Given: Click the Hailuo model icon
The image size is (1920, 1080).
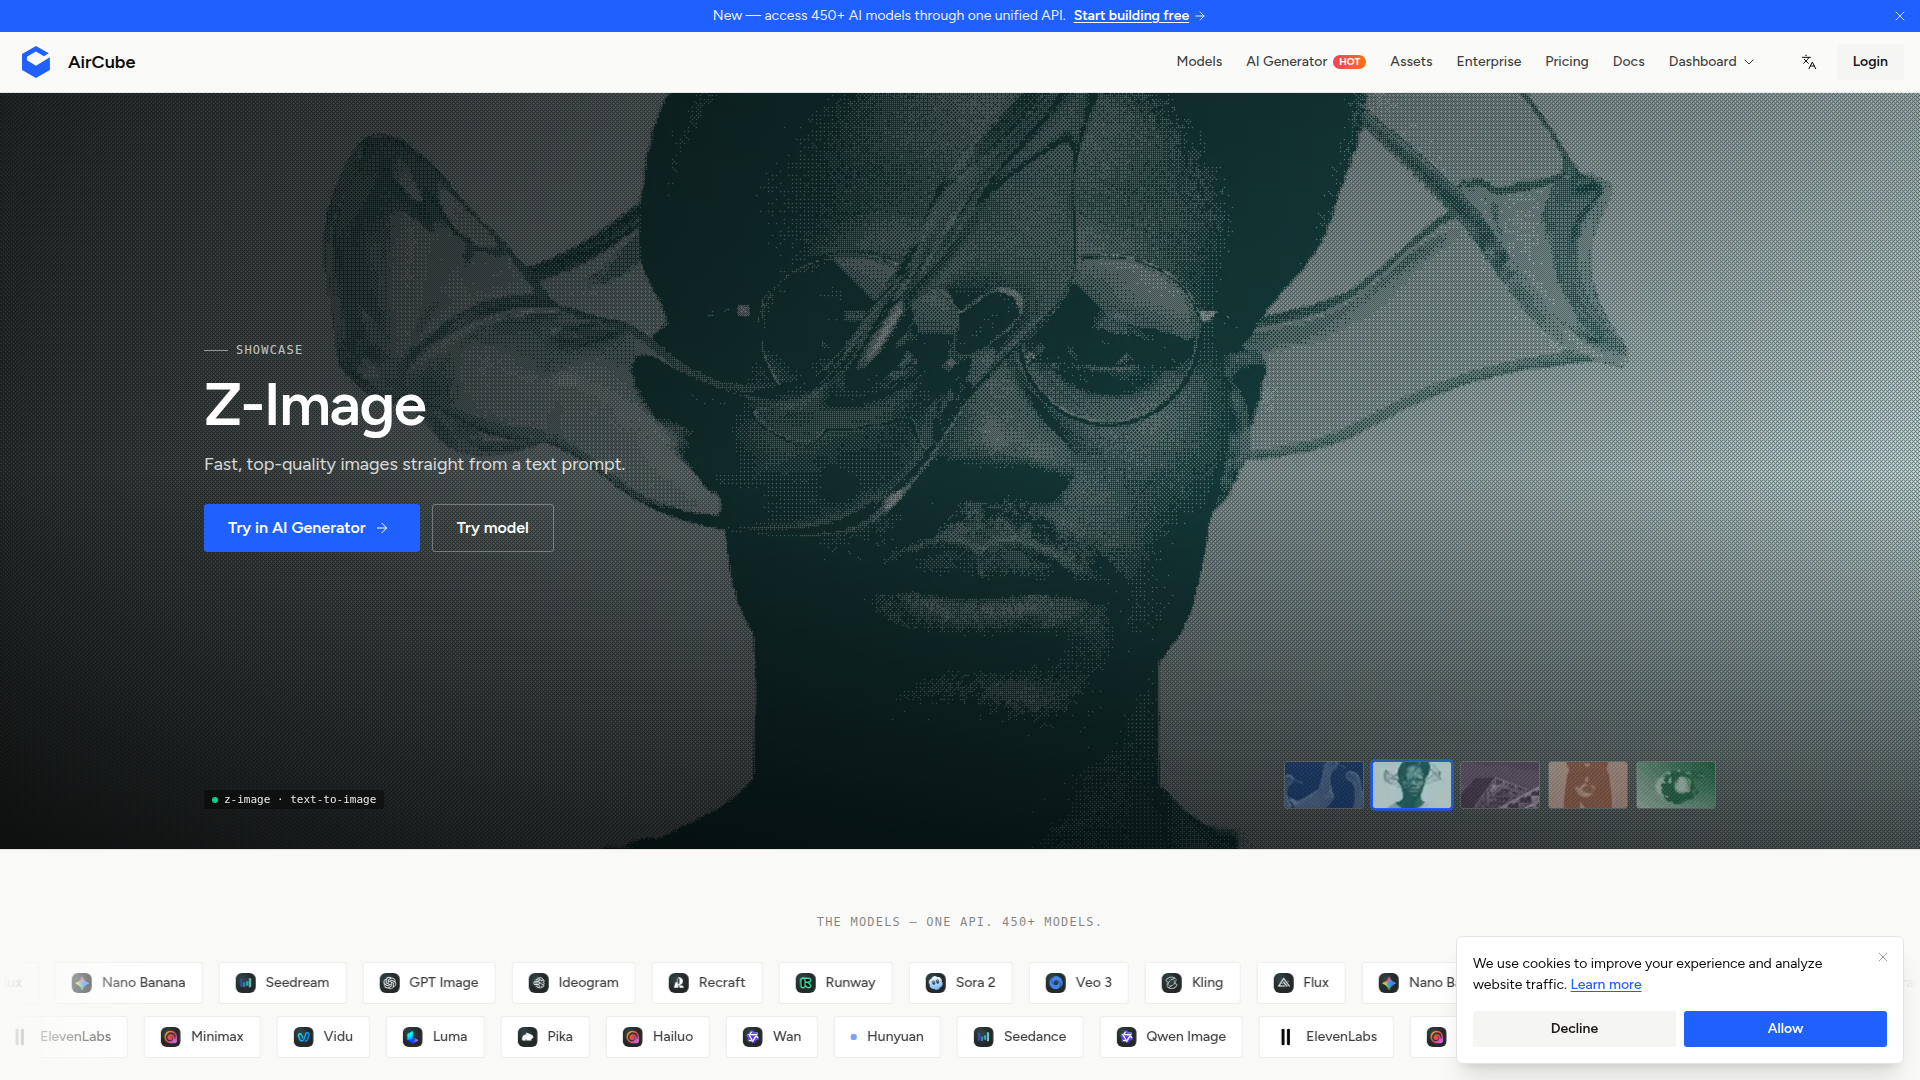Looking at the screenshot, I should point(632,1037).
